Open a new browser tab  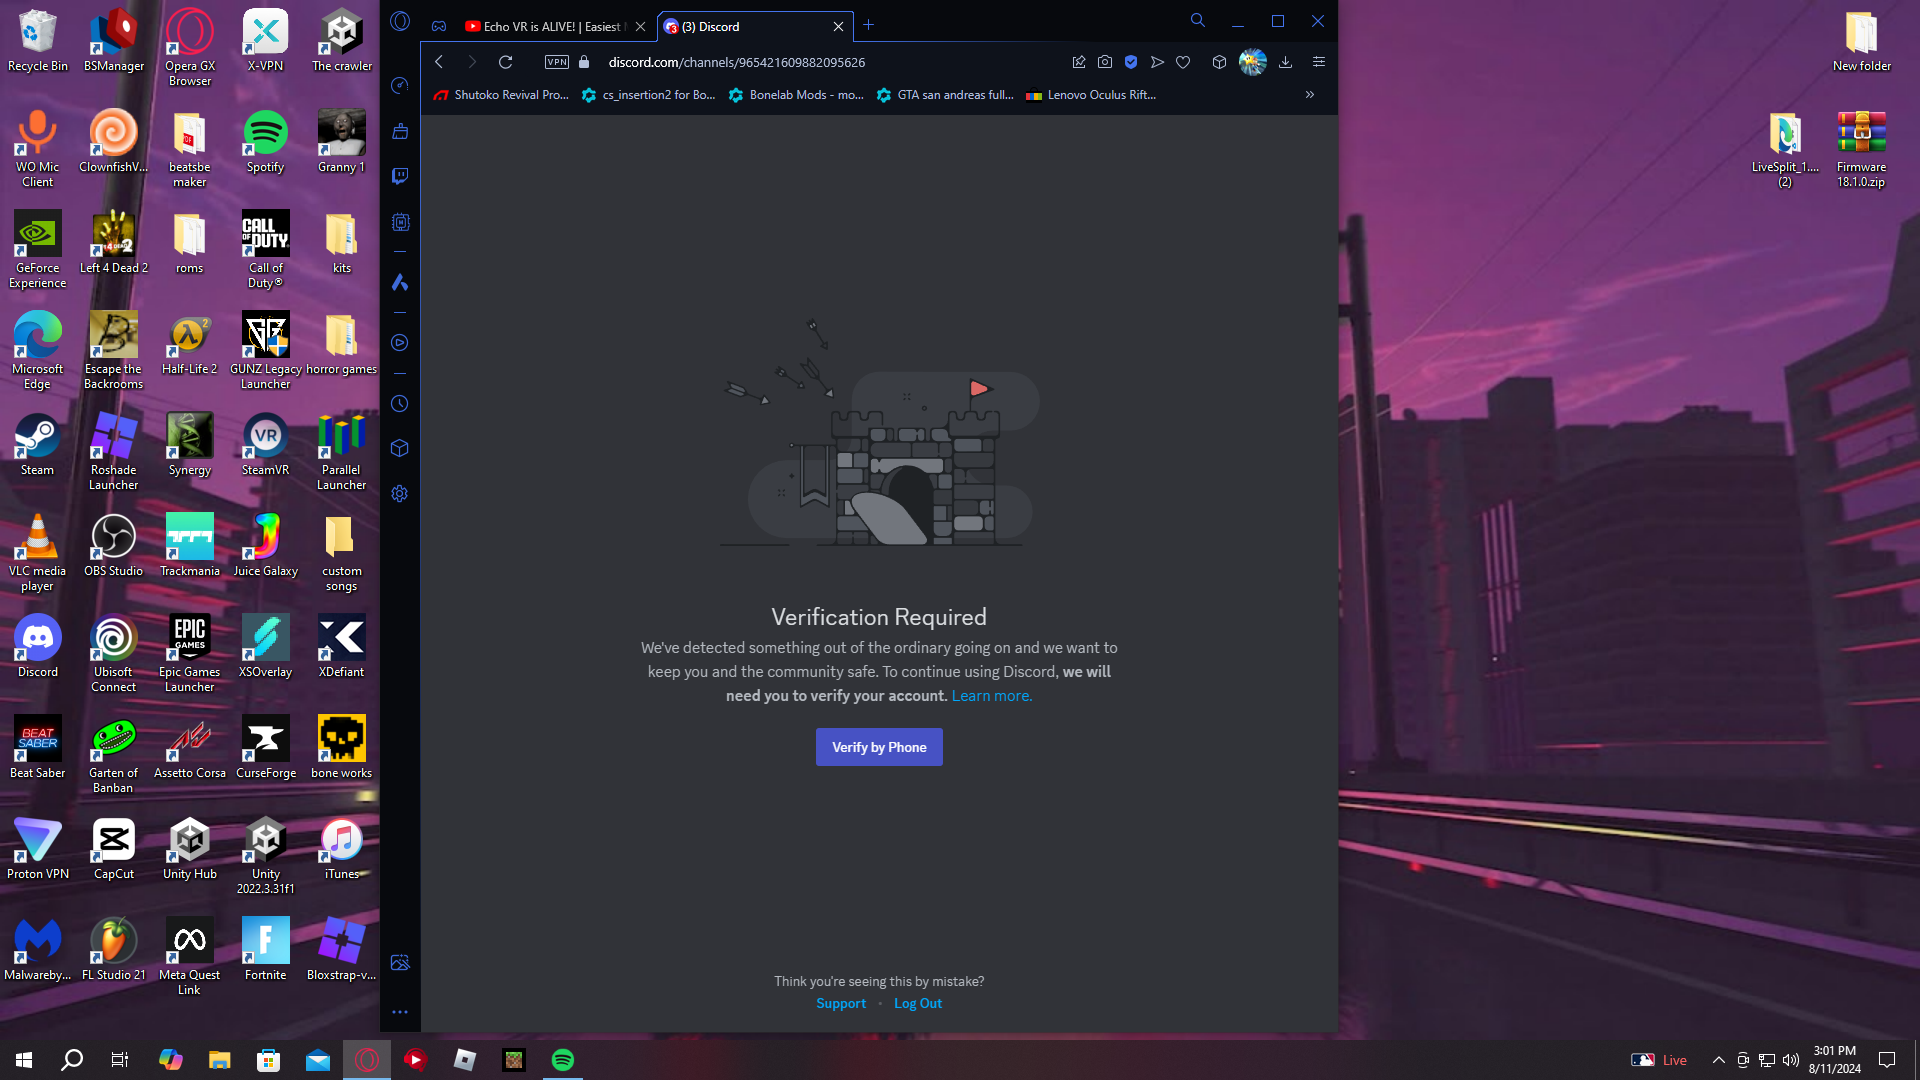click(x=868, y=25)
